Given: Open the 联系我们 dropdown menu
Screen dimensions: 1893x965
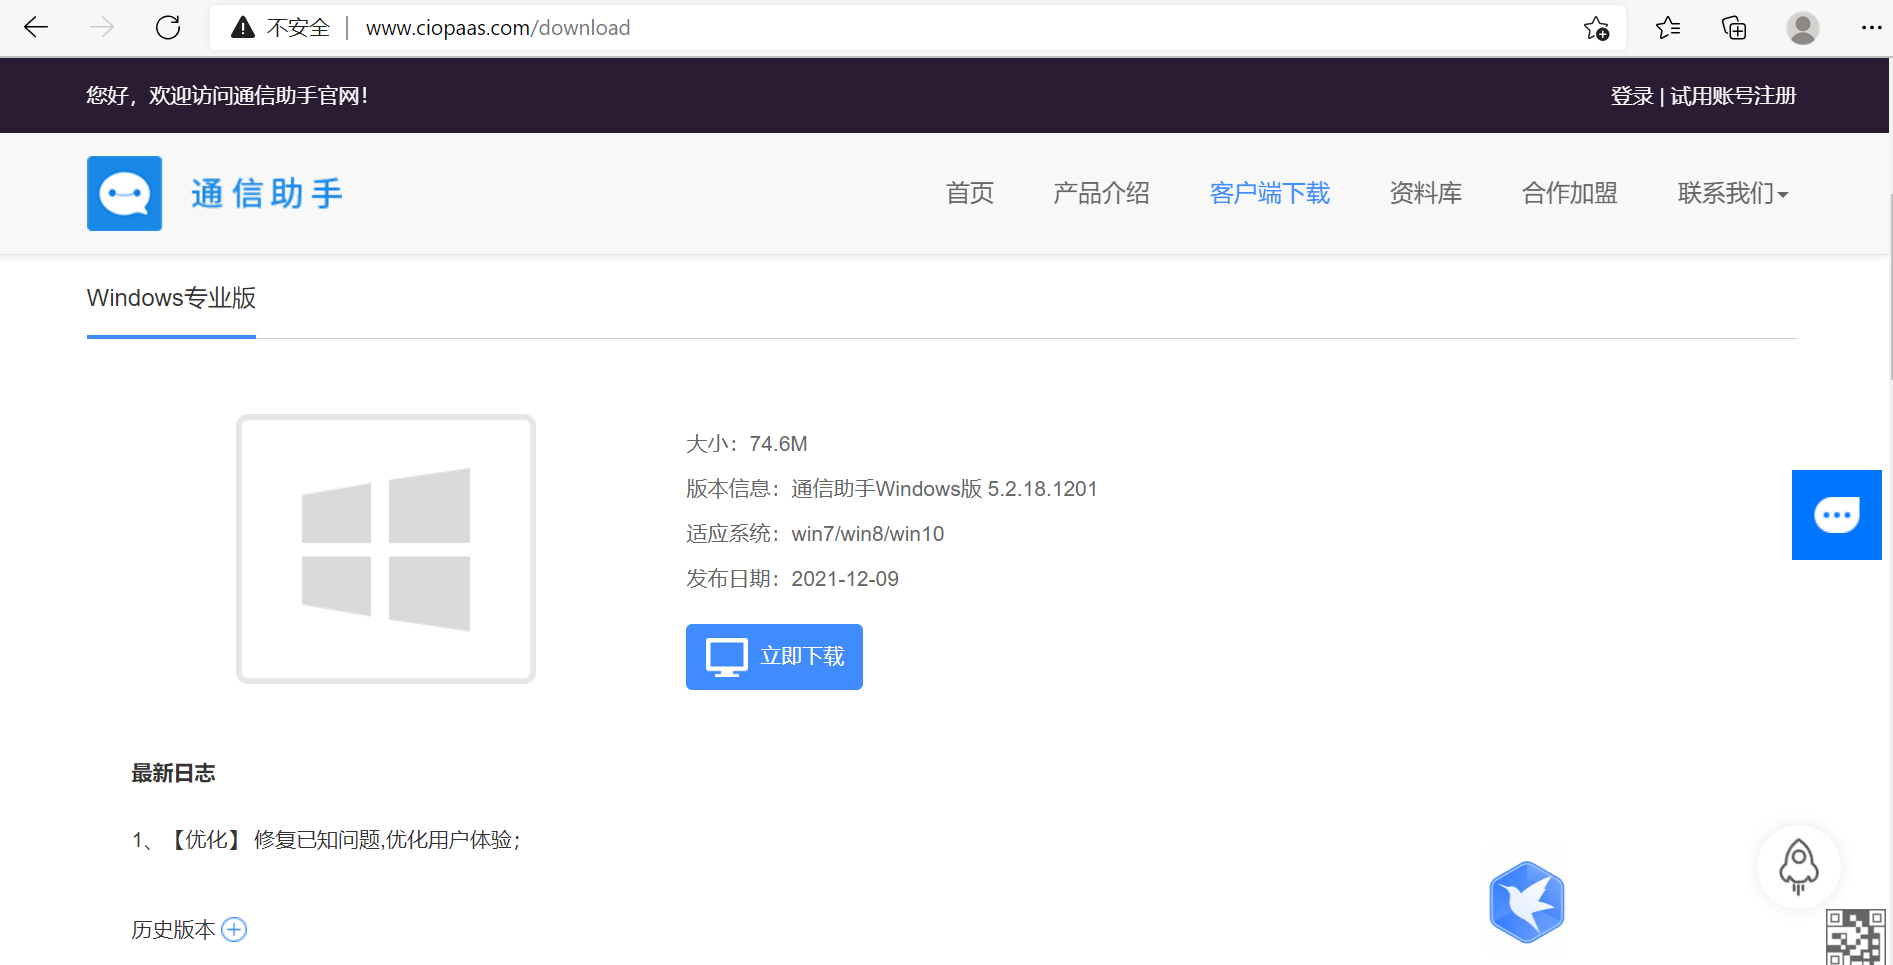Looking at the screenshot, I should point(1732,193).
